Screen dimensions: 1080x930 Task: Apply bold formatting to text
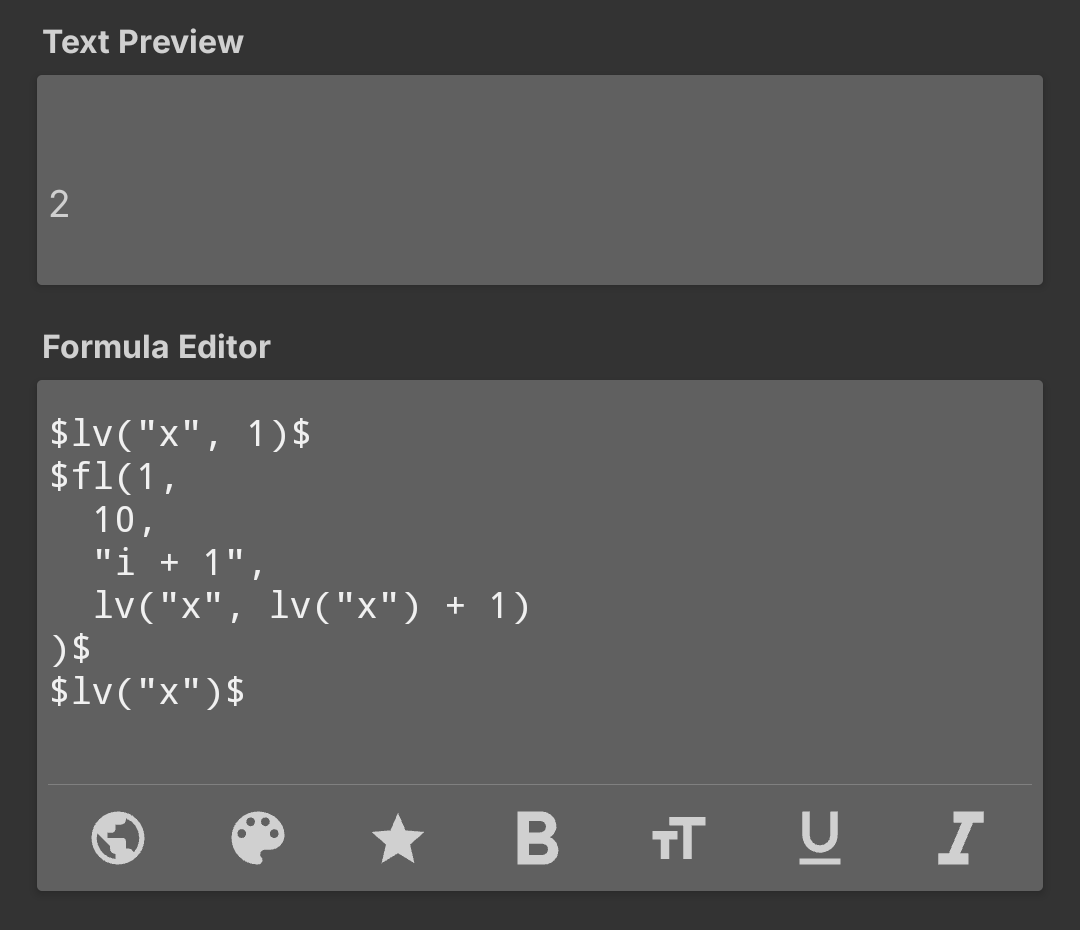point(537,838)
